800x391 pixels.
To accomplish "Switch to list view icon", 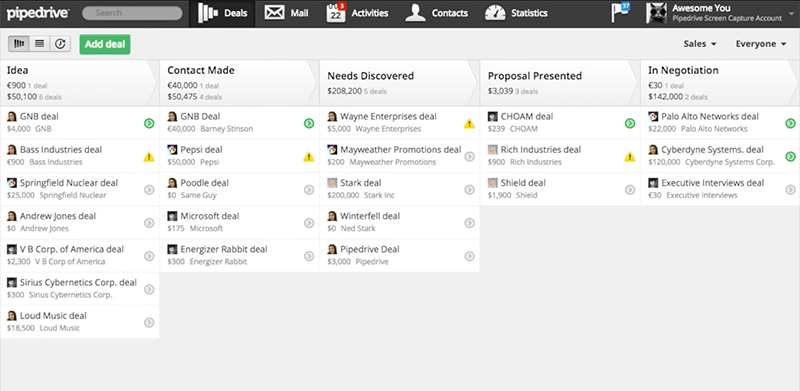I will coord(39,44).
